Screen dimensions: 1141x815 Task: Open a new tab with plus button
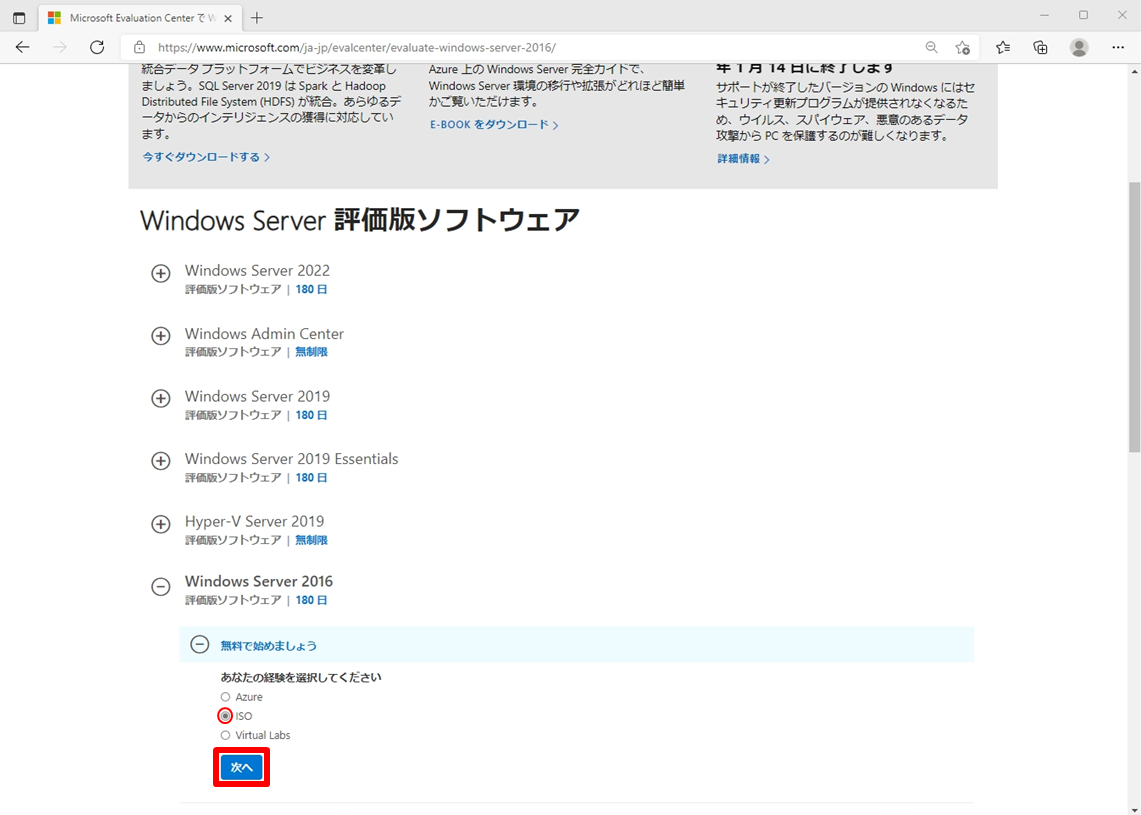[257, 18]
